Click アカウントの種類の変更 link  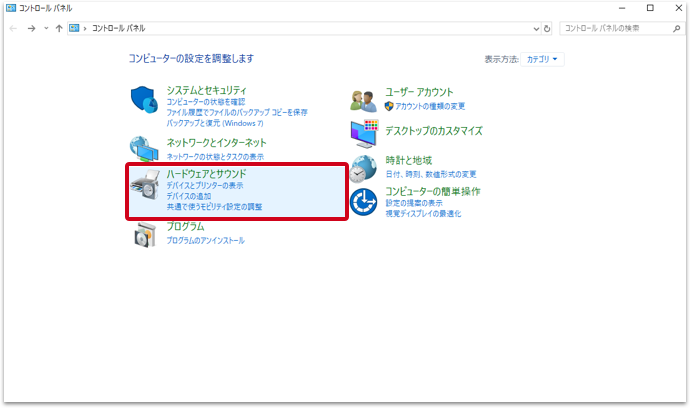(x=430, y=106)
